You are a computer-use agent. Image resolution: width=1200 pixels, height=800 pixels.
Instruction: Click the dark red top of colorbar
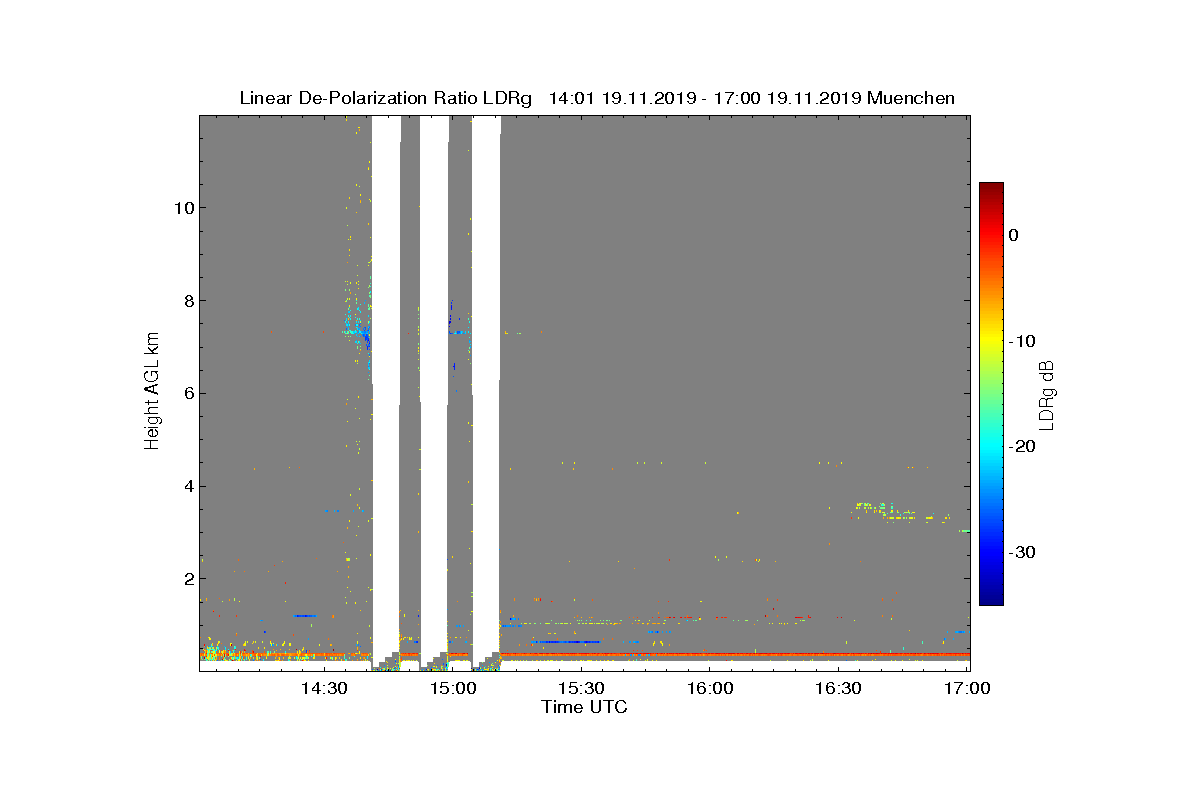(991, 188)
